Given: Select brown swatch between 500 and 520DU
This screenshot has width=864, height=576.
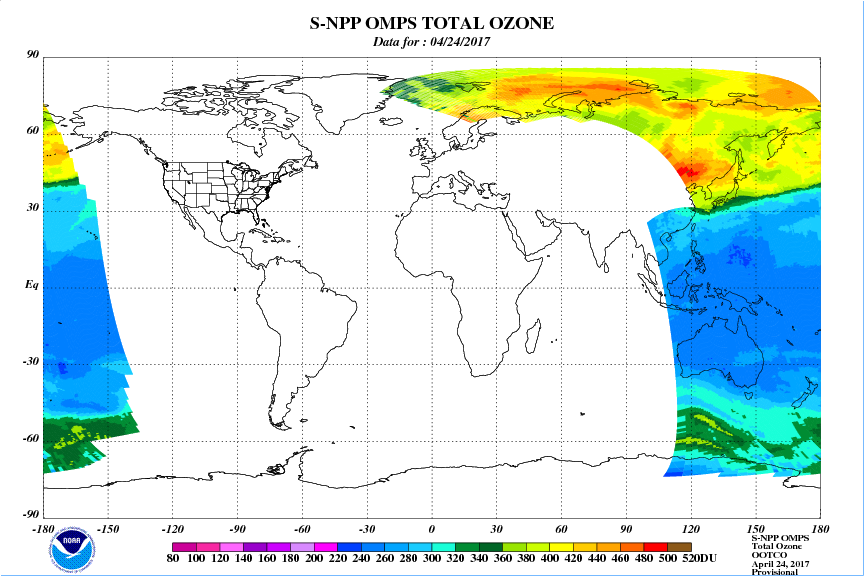Looking at the screenshot, I should tap(679, 547).
